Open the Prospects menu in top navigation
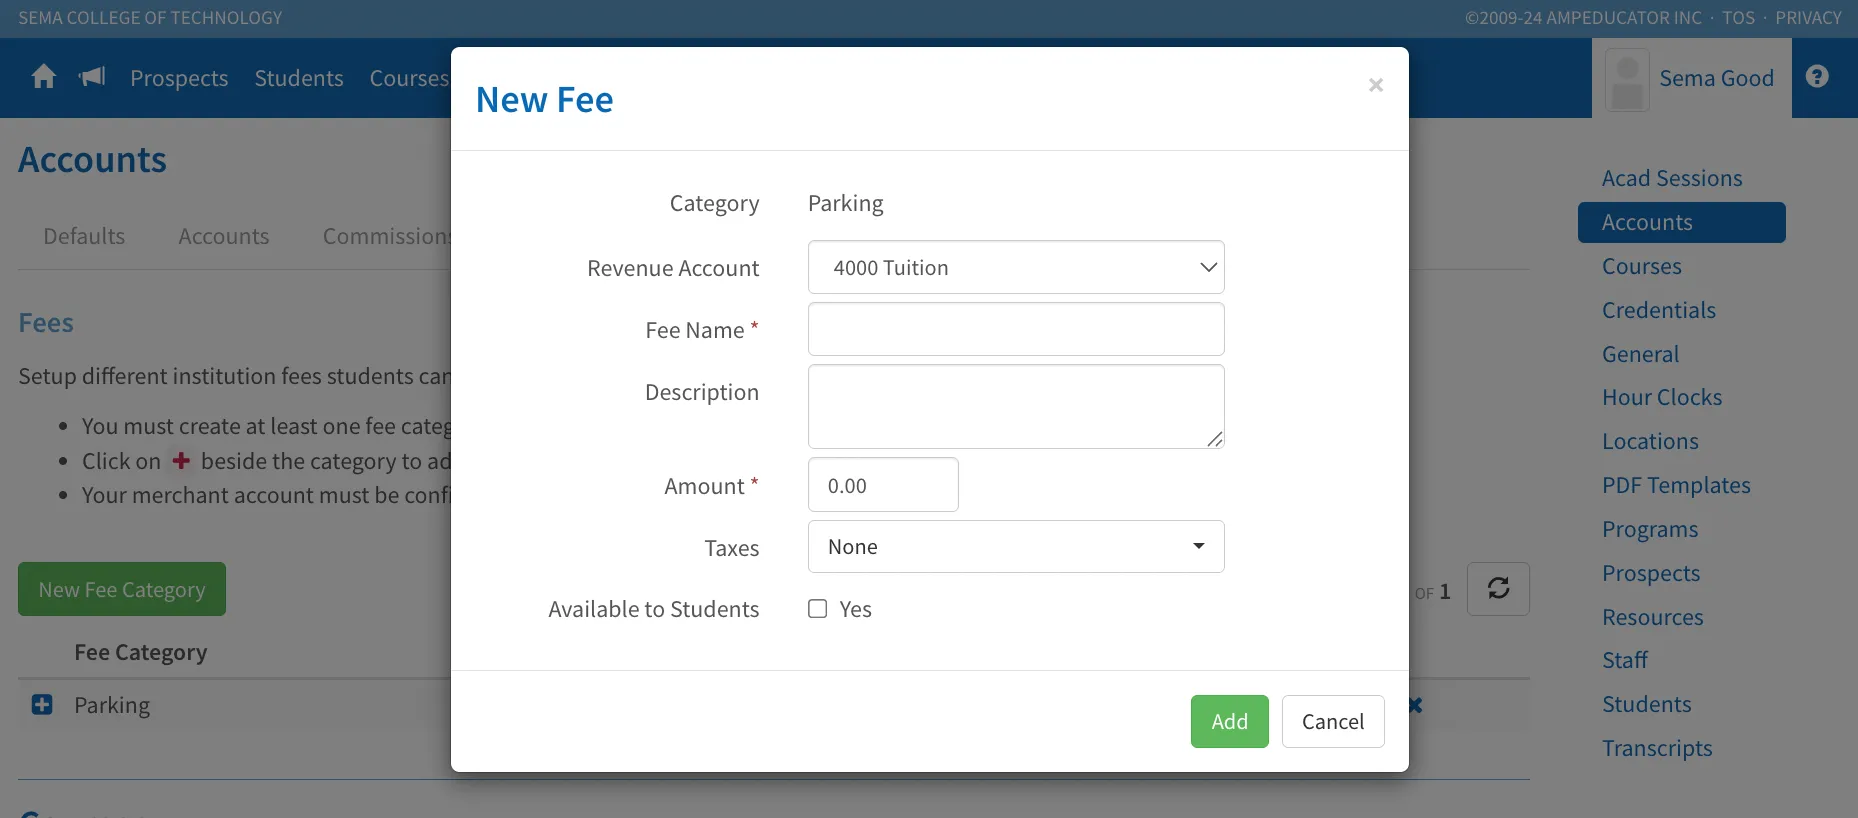This screenshot has width=1858, height=818. point(179,78)
